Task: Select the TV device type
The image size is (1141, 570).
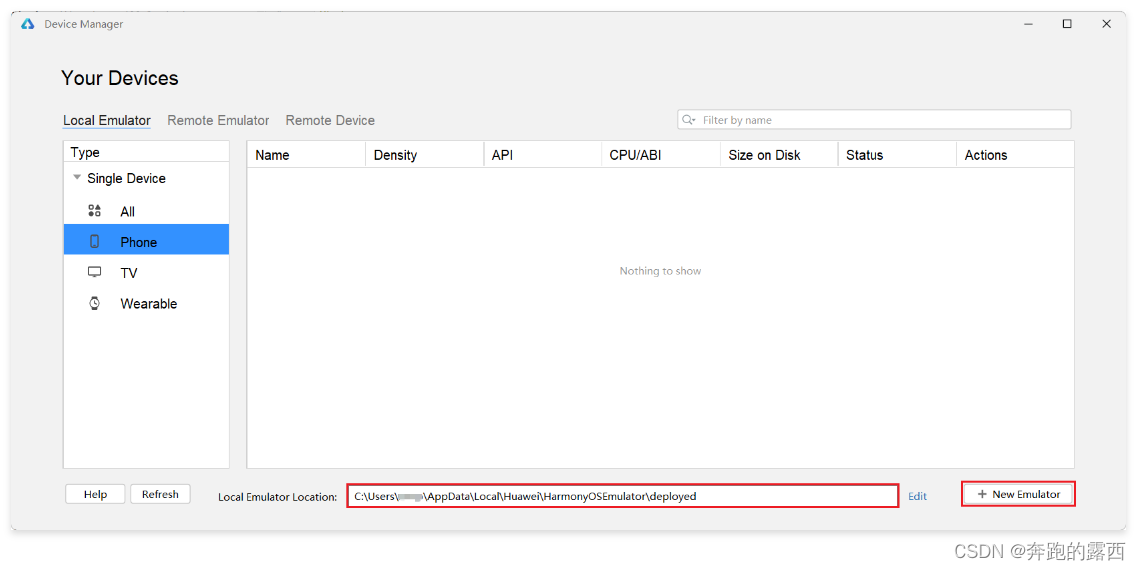Action: [x=146, y=272]
